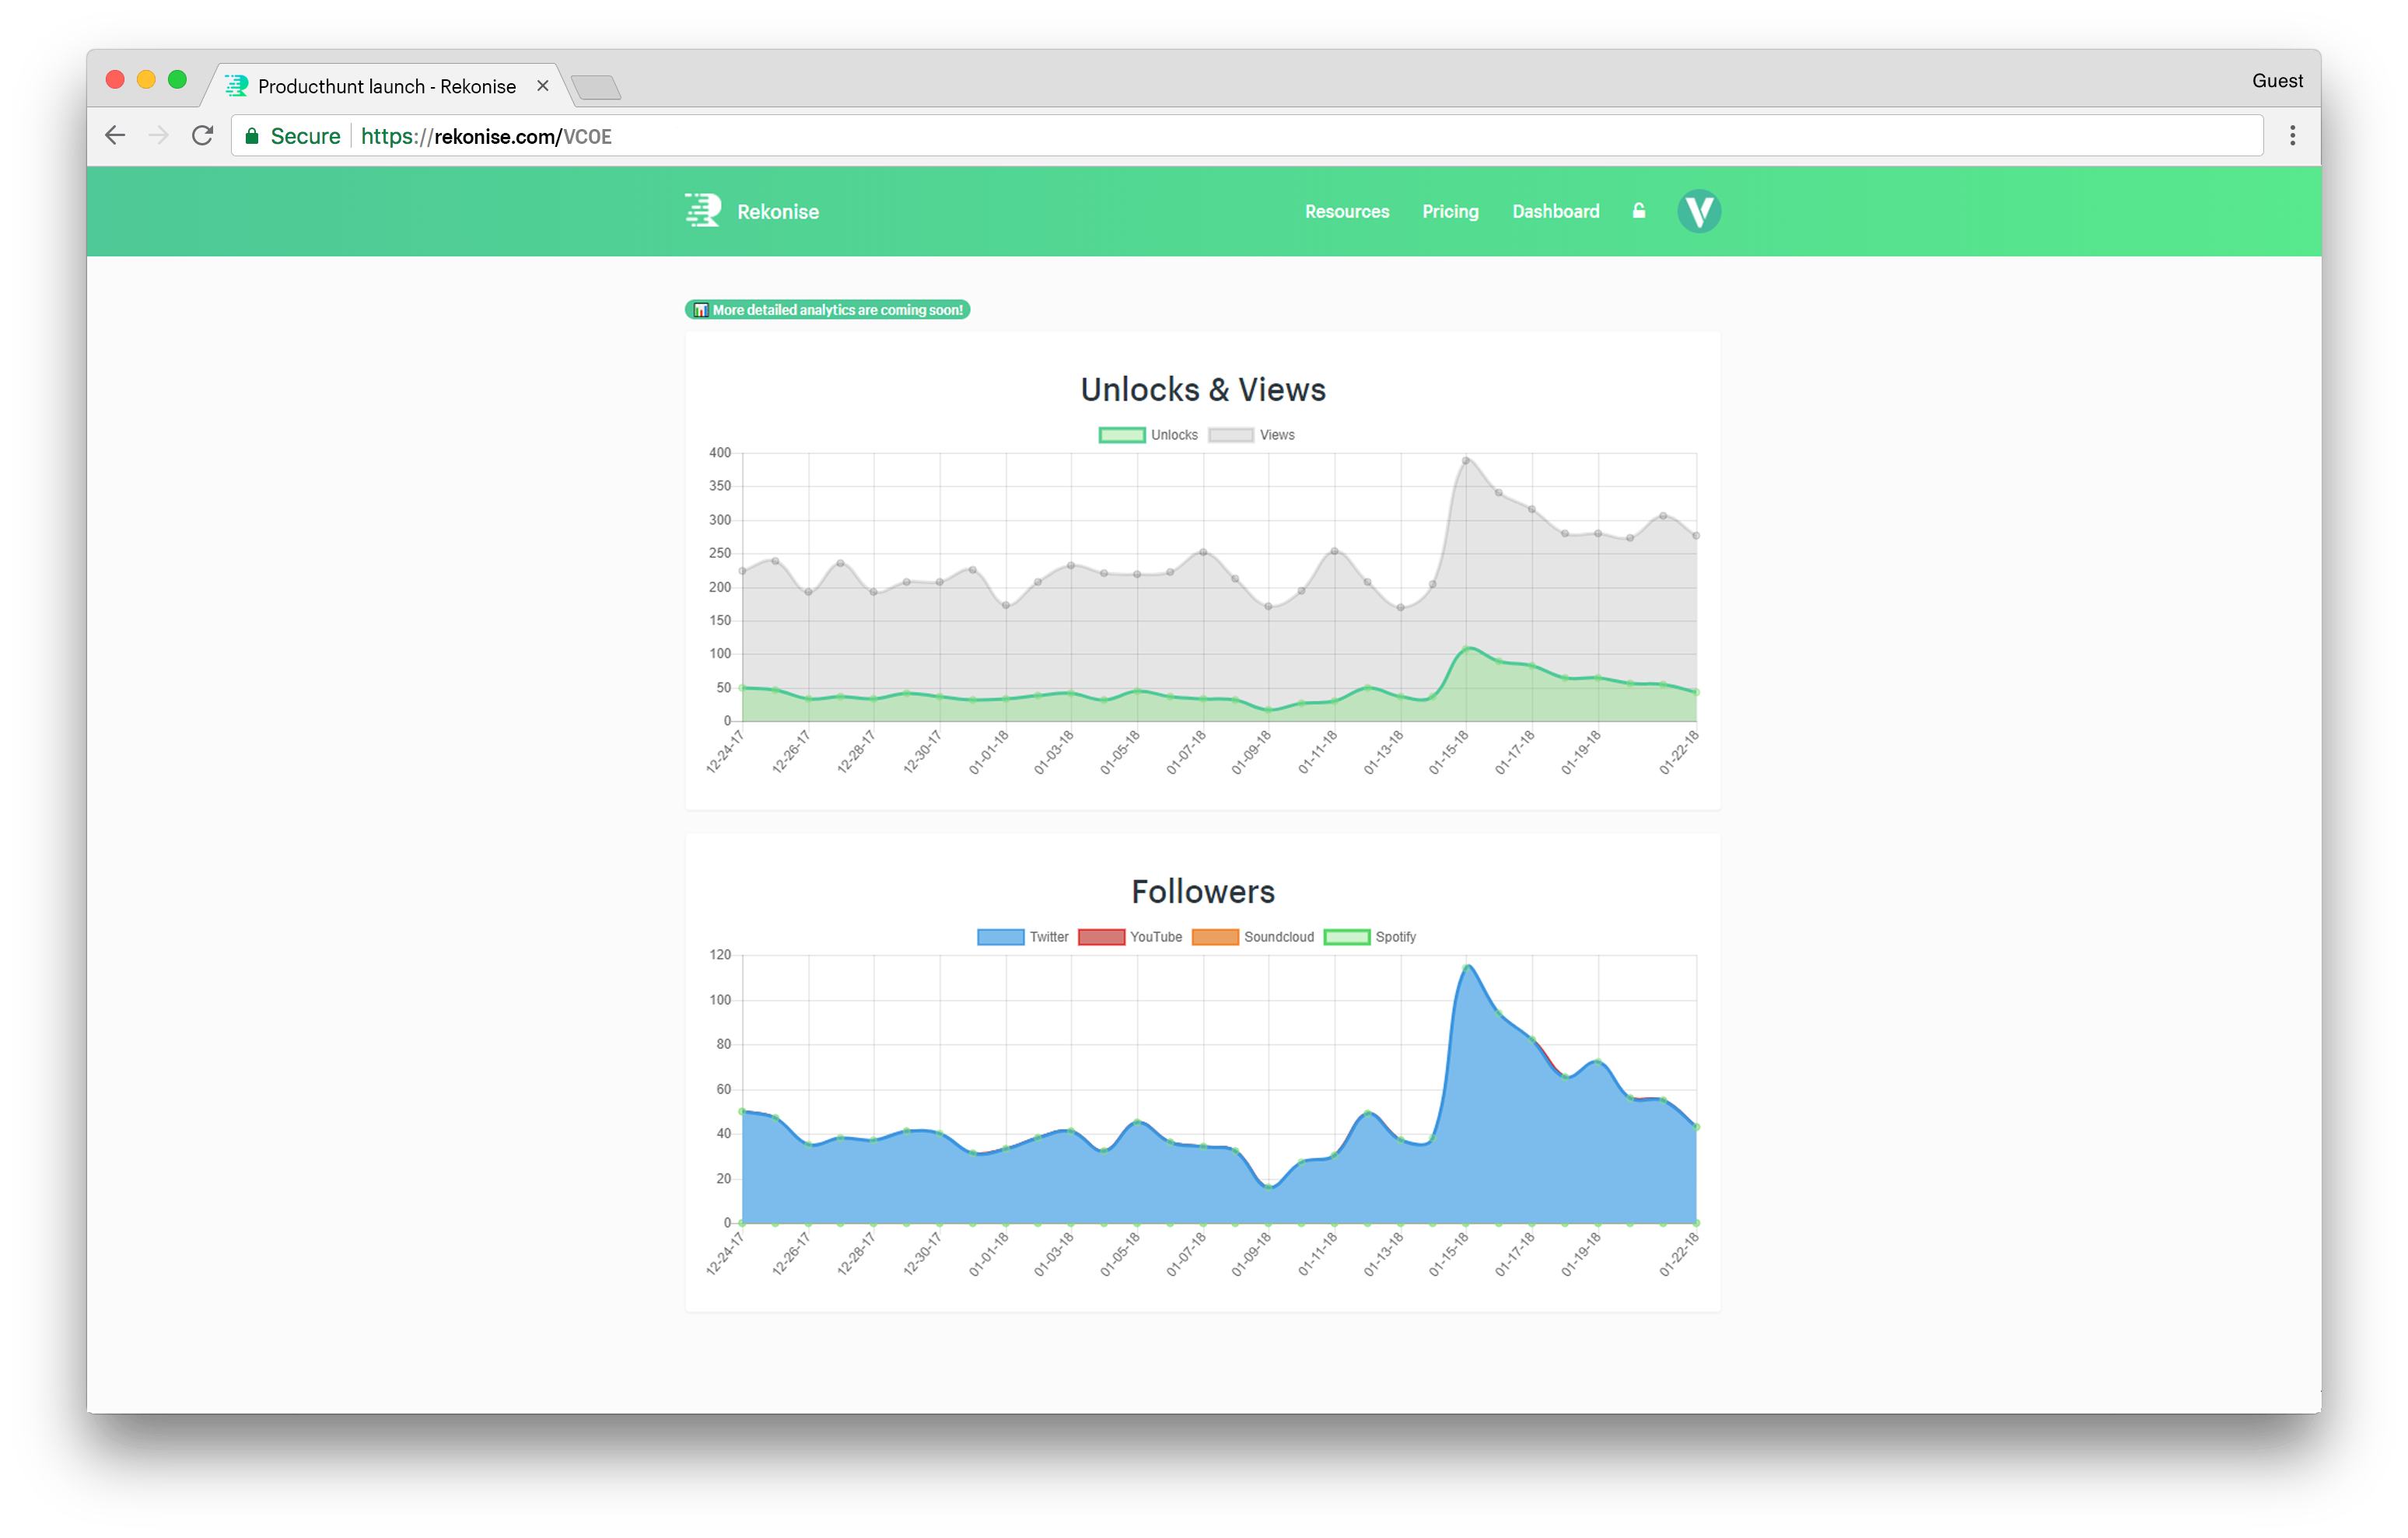Close the Producthunt launch tab
2408x1538 pixels.
coord(543,86)
